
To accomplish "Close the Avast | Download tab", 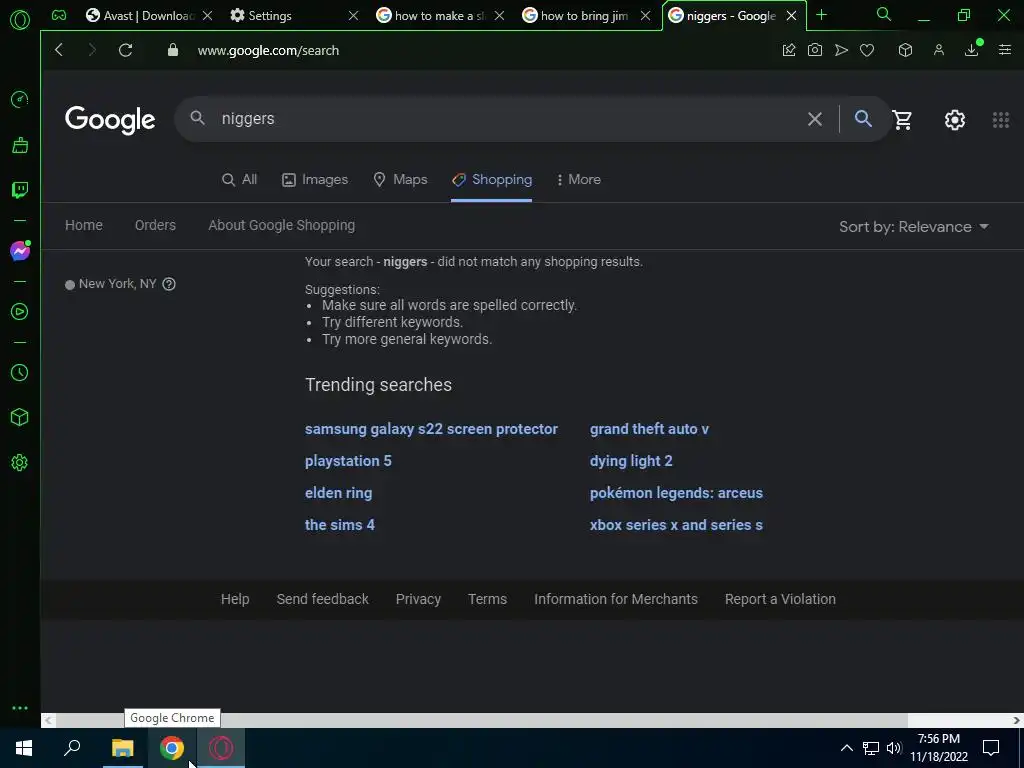I will [207, 15].
